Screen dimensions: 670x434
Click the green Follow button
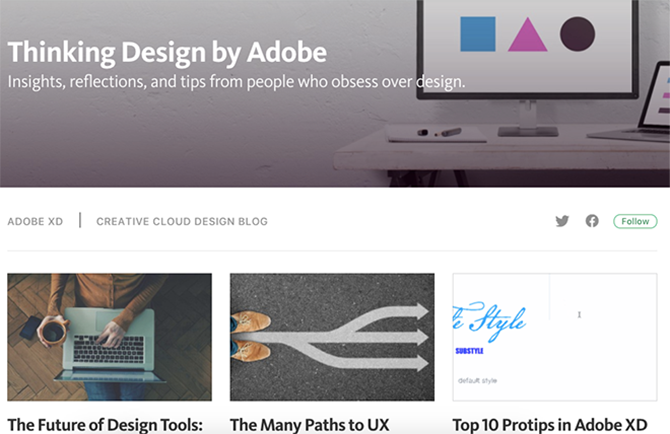pyautogui.click(x=635, y=221)
